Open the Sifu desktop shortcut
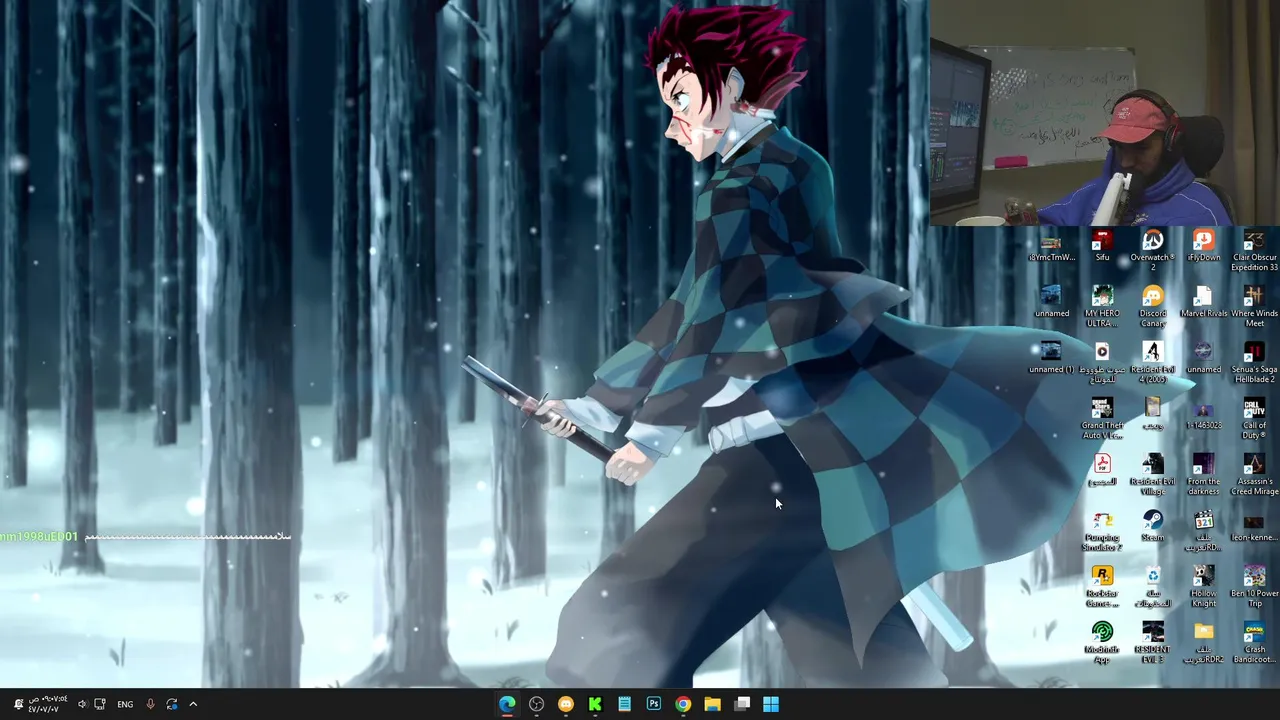This screenshot has height=720, width=1280. click(1102, 247)
